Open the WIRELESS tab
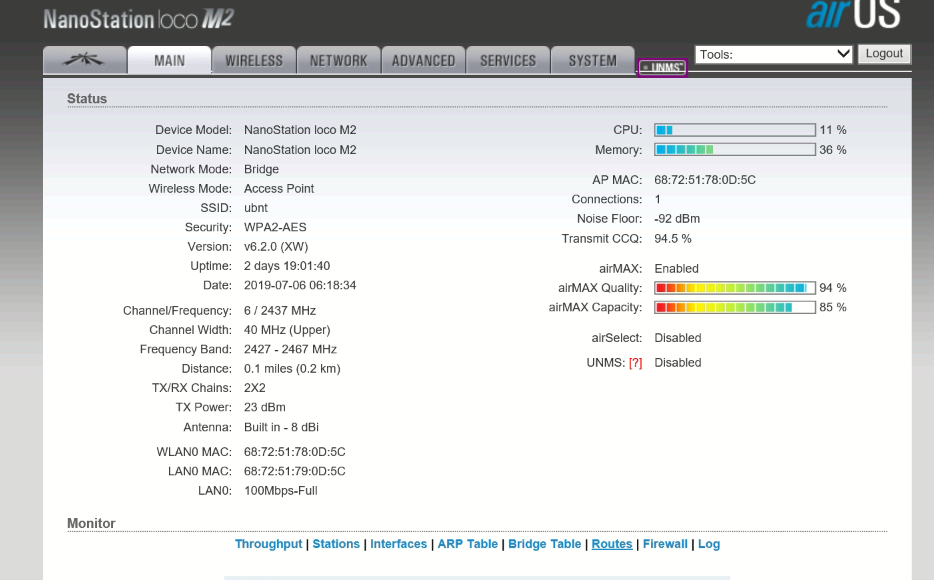Screen dimensions: 934x580 point(254,60)
